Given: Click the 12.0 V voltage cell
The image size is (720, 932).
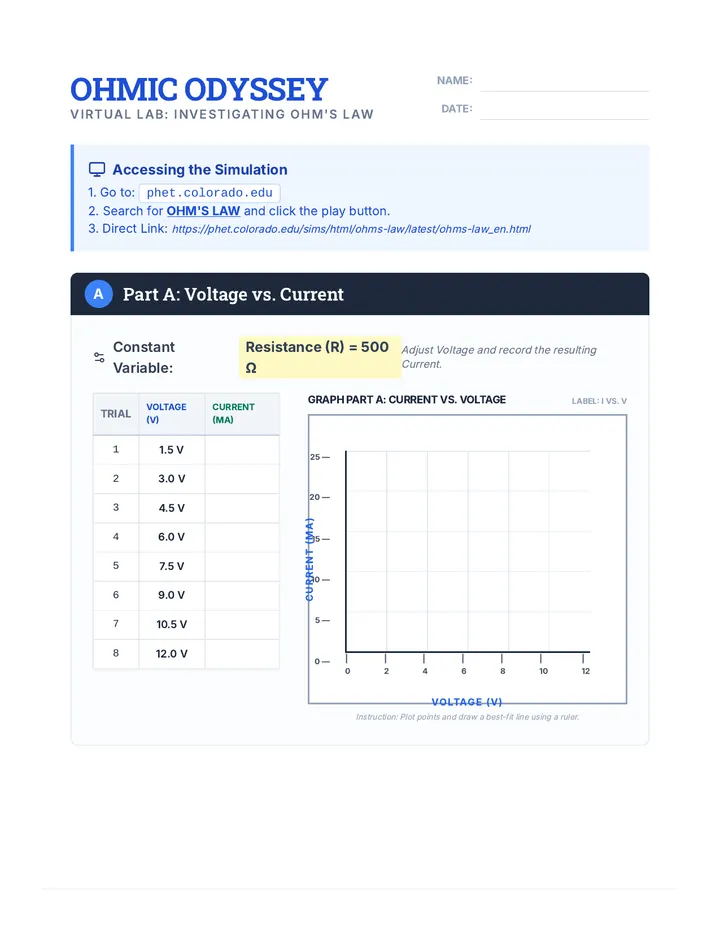Looking at the screenshot, I should click(x=171, y=654).
